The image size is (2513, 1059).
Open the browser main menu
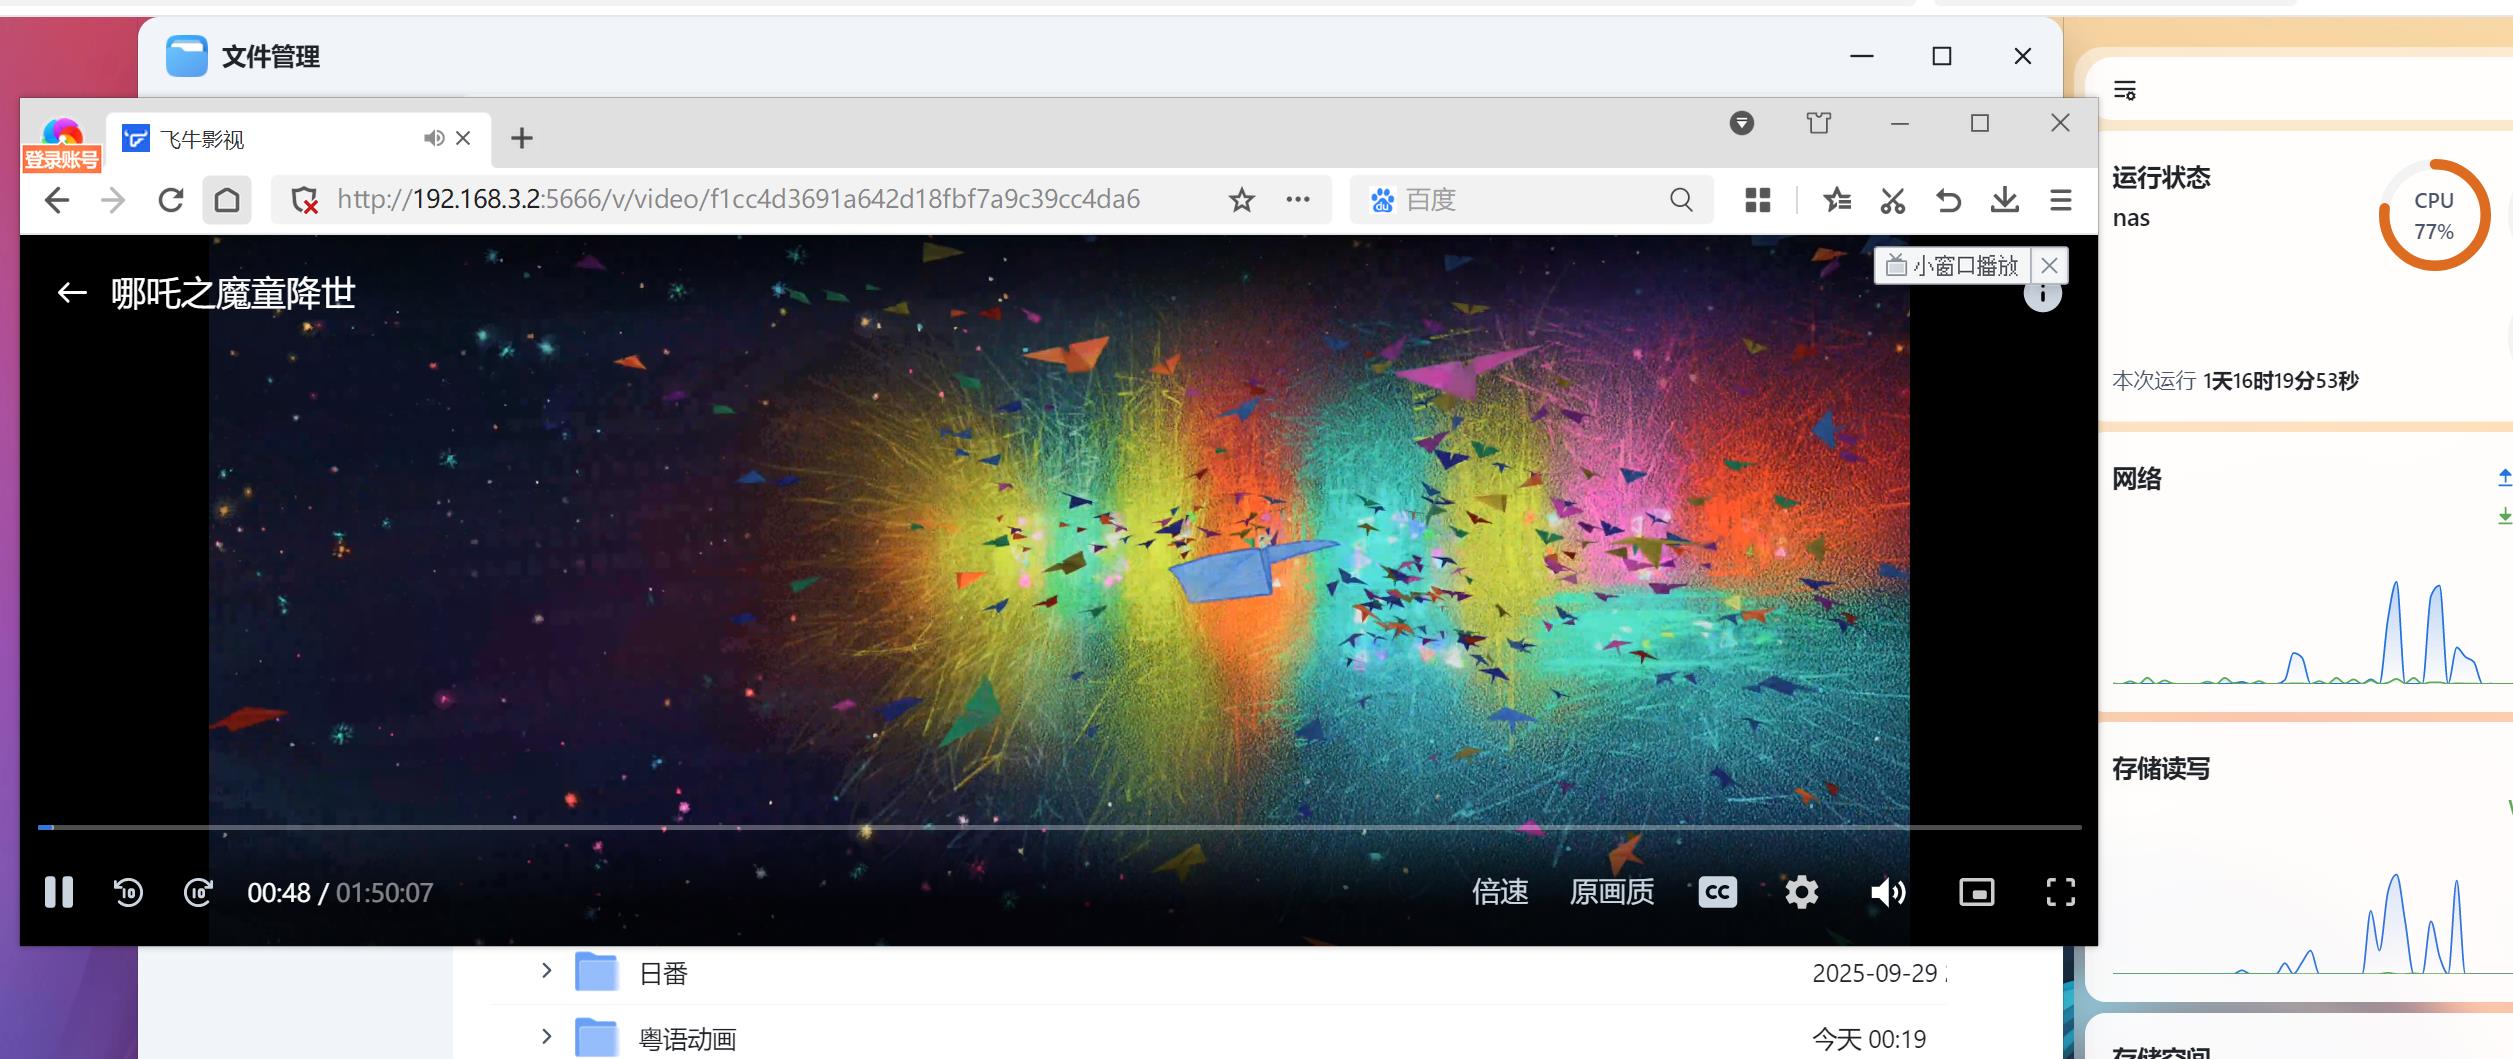2060,200
